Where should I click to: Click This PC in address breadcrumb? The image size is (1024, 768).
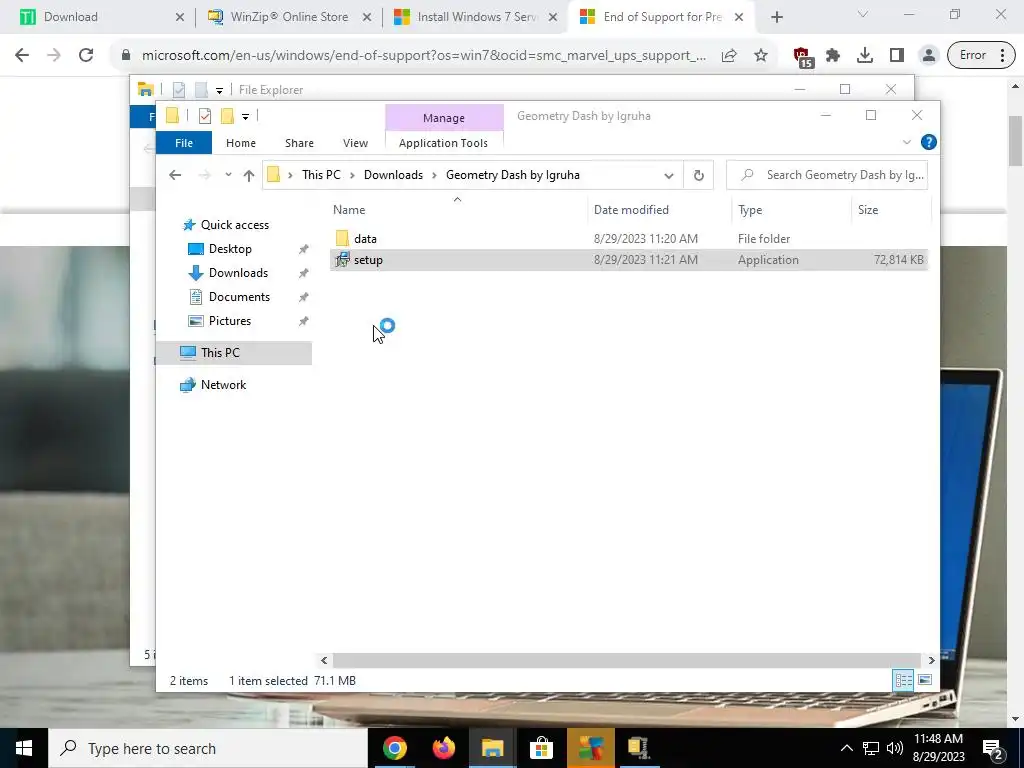pyautogui.click(x=321, y=175)
